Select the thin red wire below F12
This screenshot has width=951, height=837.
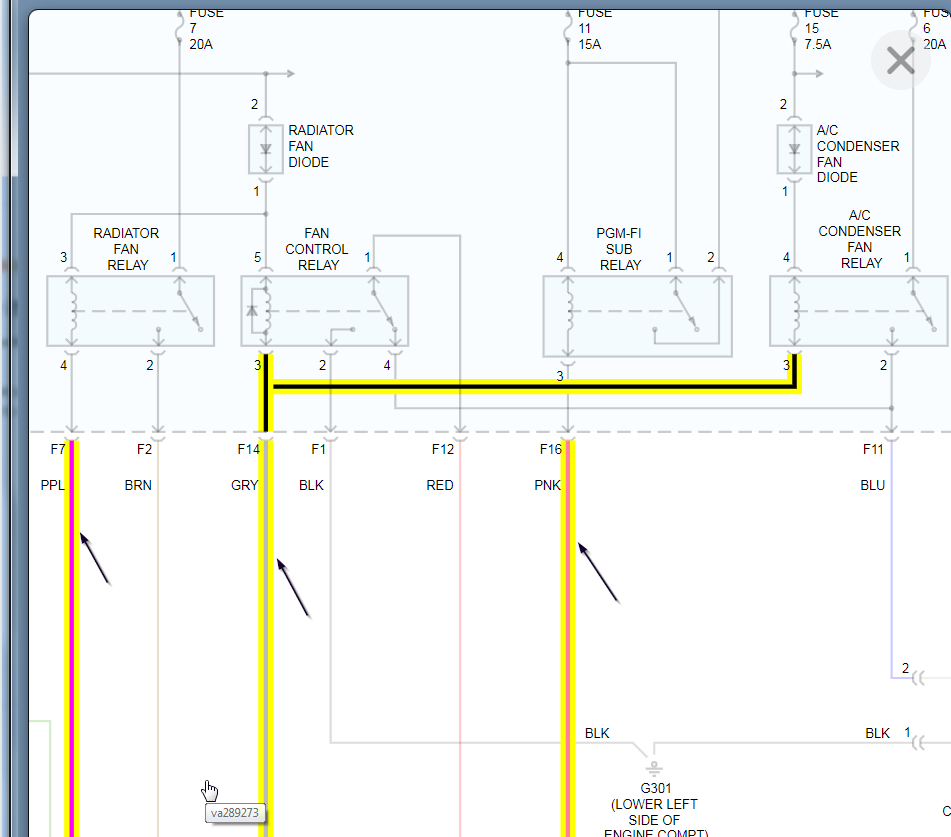click(x=460, y=620)
